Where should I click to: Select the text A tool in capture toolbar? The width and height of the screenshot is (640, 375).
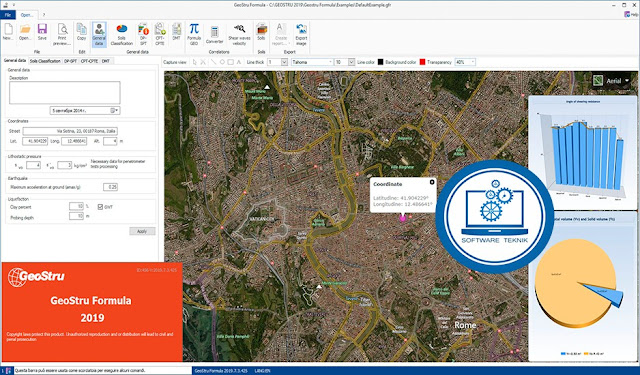[239, 62]
